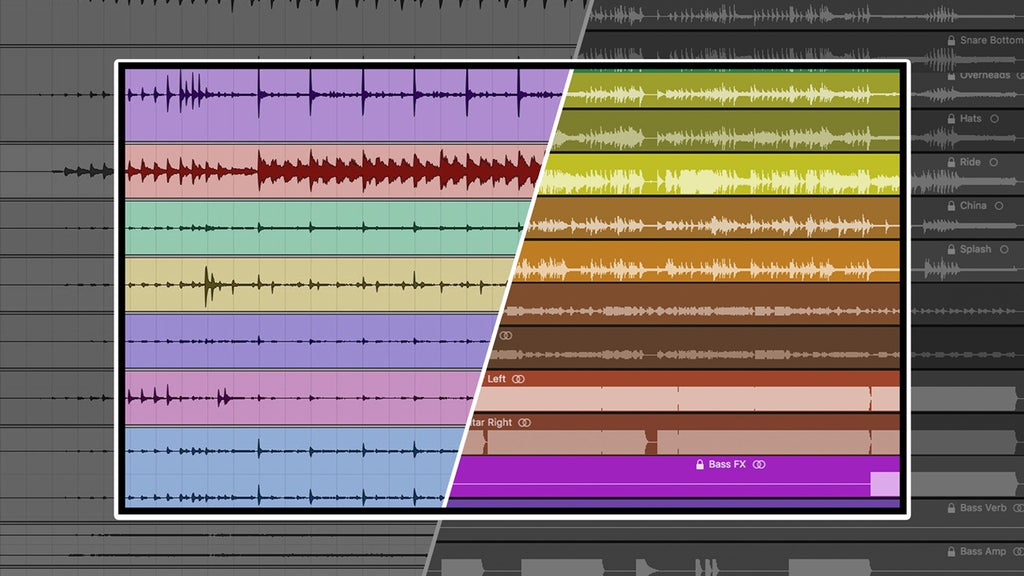The height and width of the screenshot is (576, 1024).
Task: Toggle the circle indicator next to Ride
Action: (993, 162)
